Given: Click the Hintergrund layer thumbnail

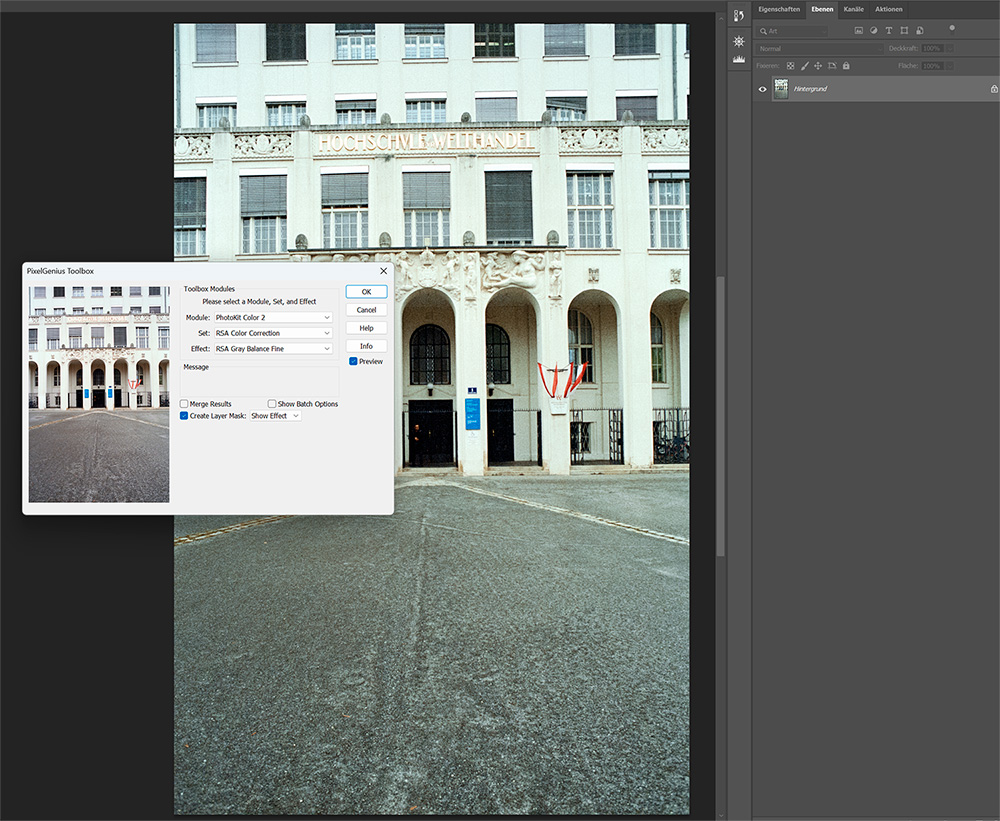Looking at the screenshot, I should pyautogui.click(x=781, y=89).
